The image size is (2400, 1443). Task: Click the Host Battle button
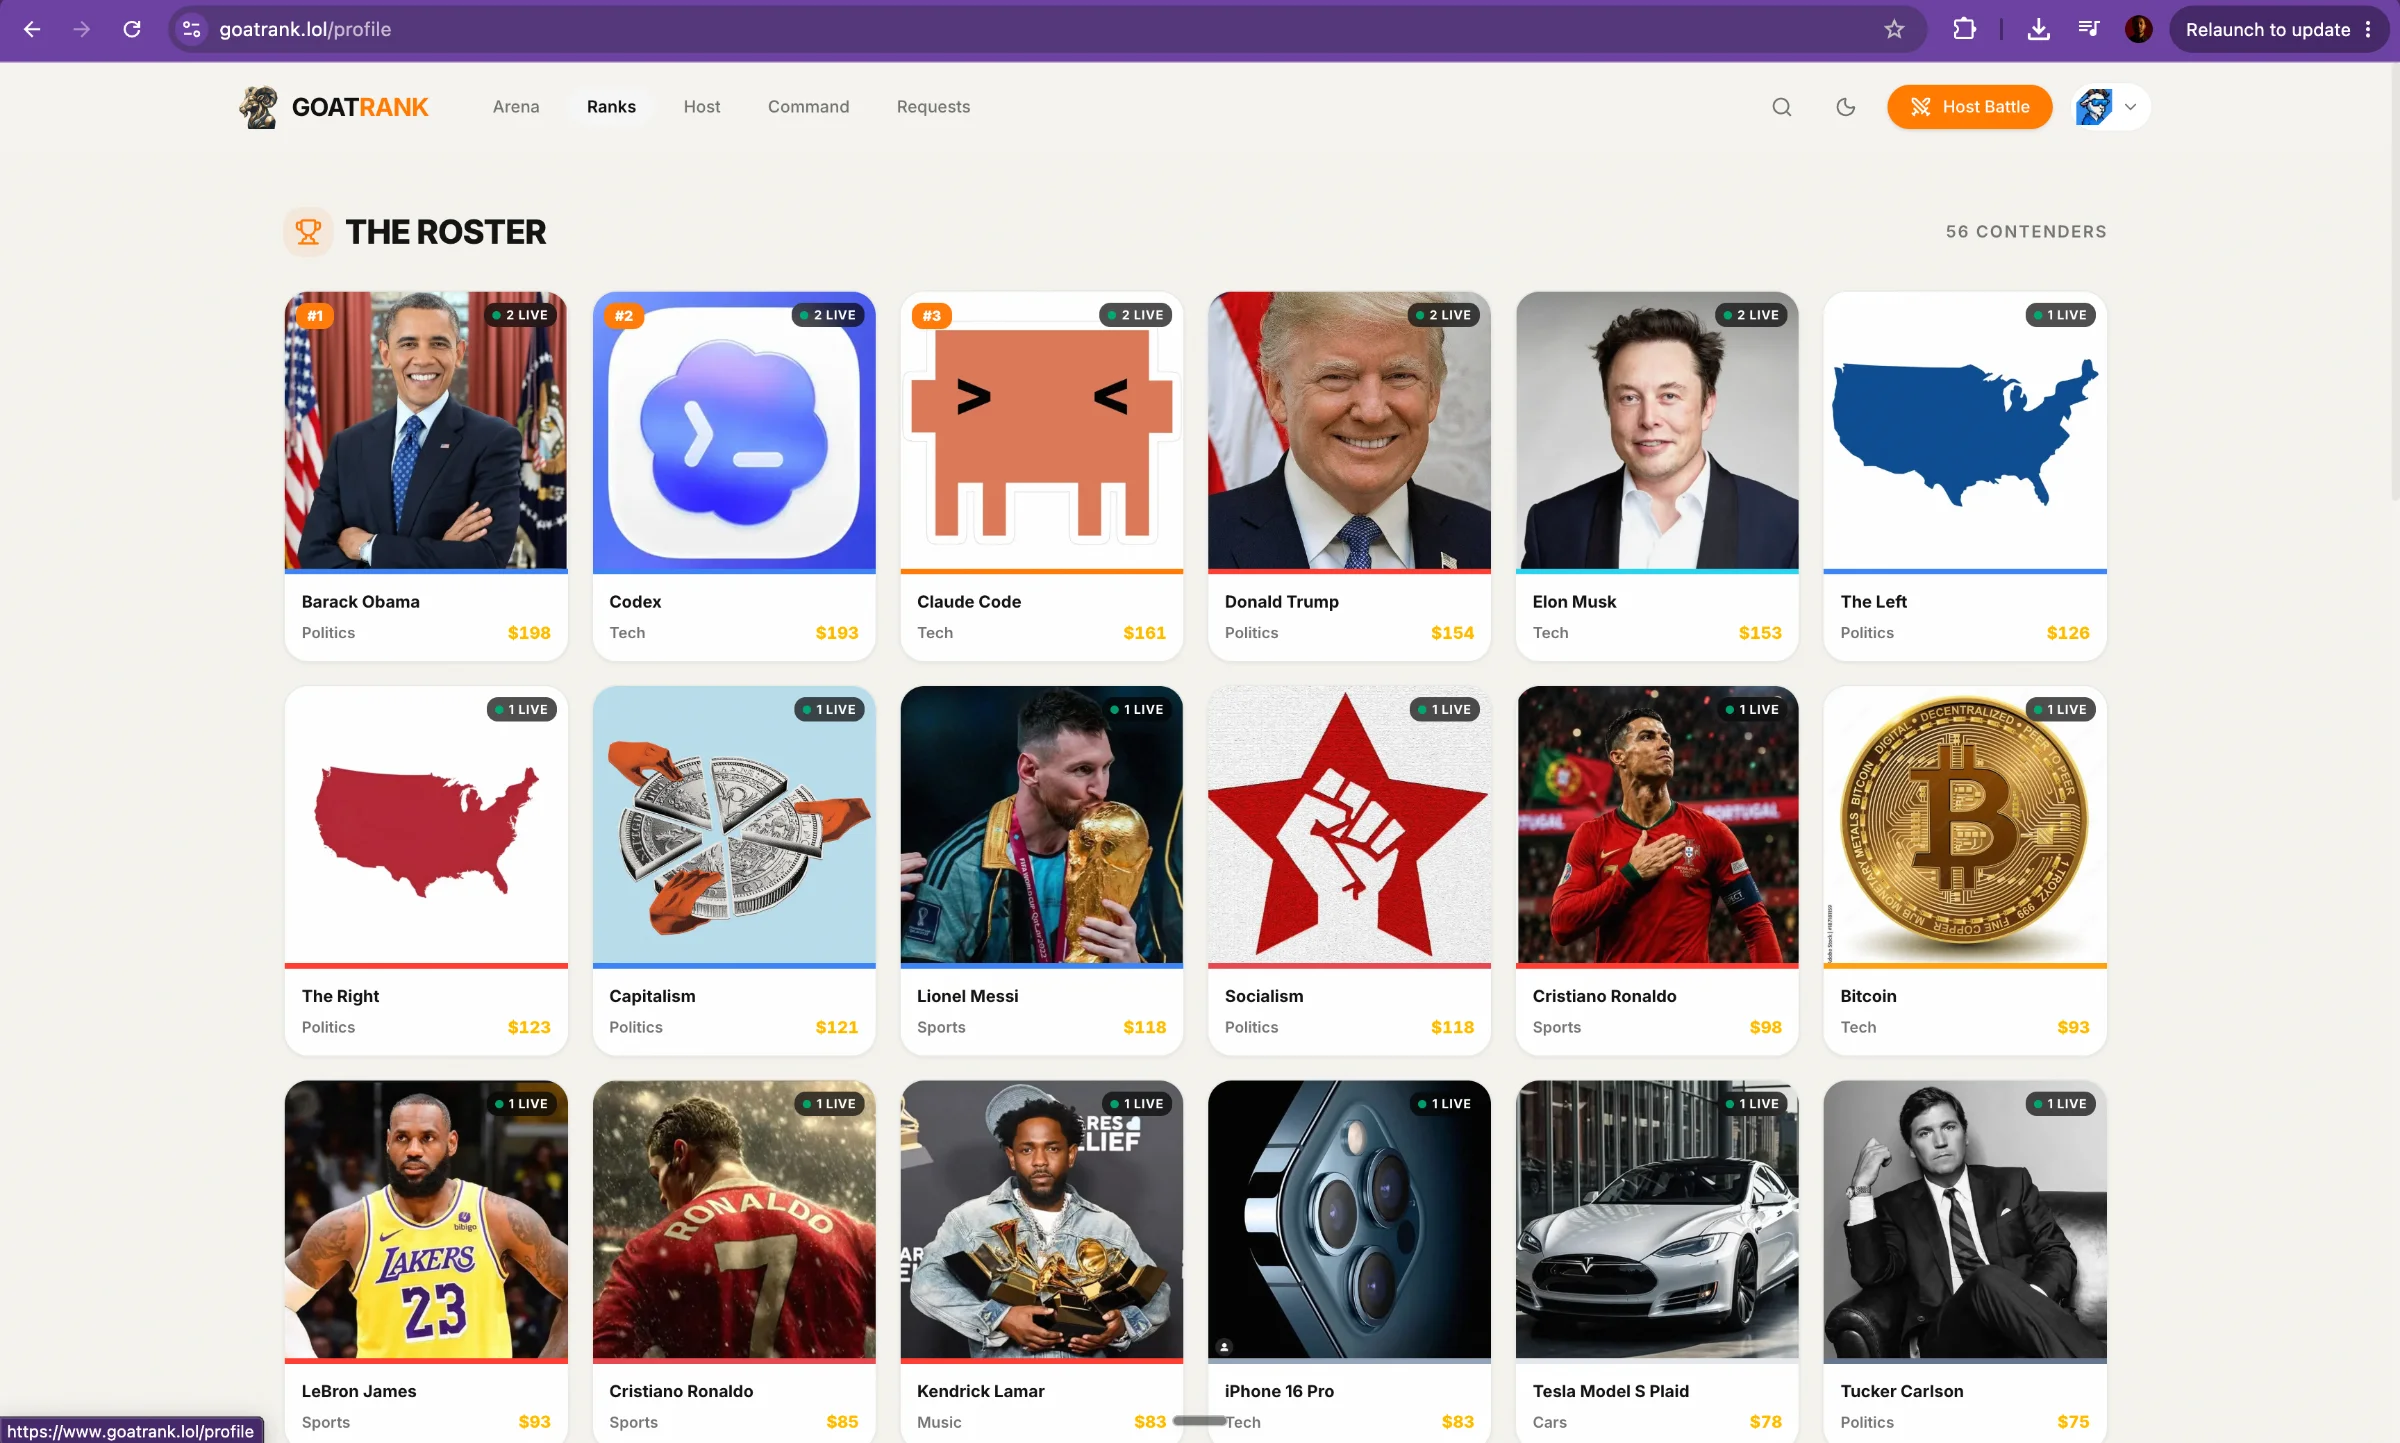coord(1969,107)
